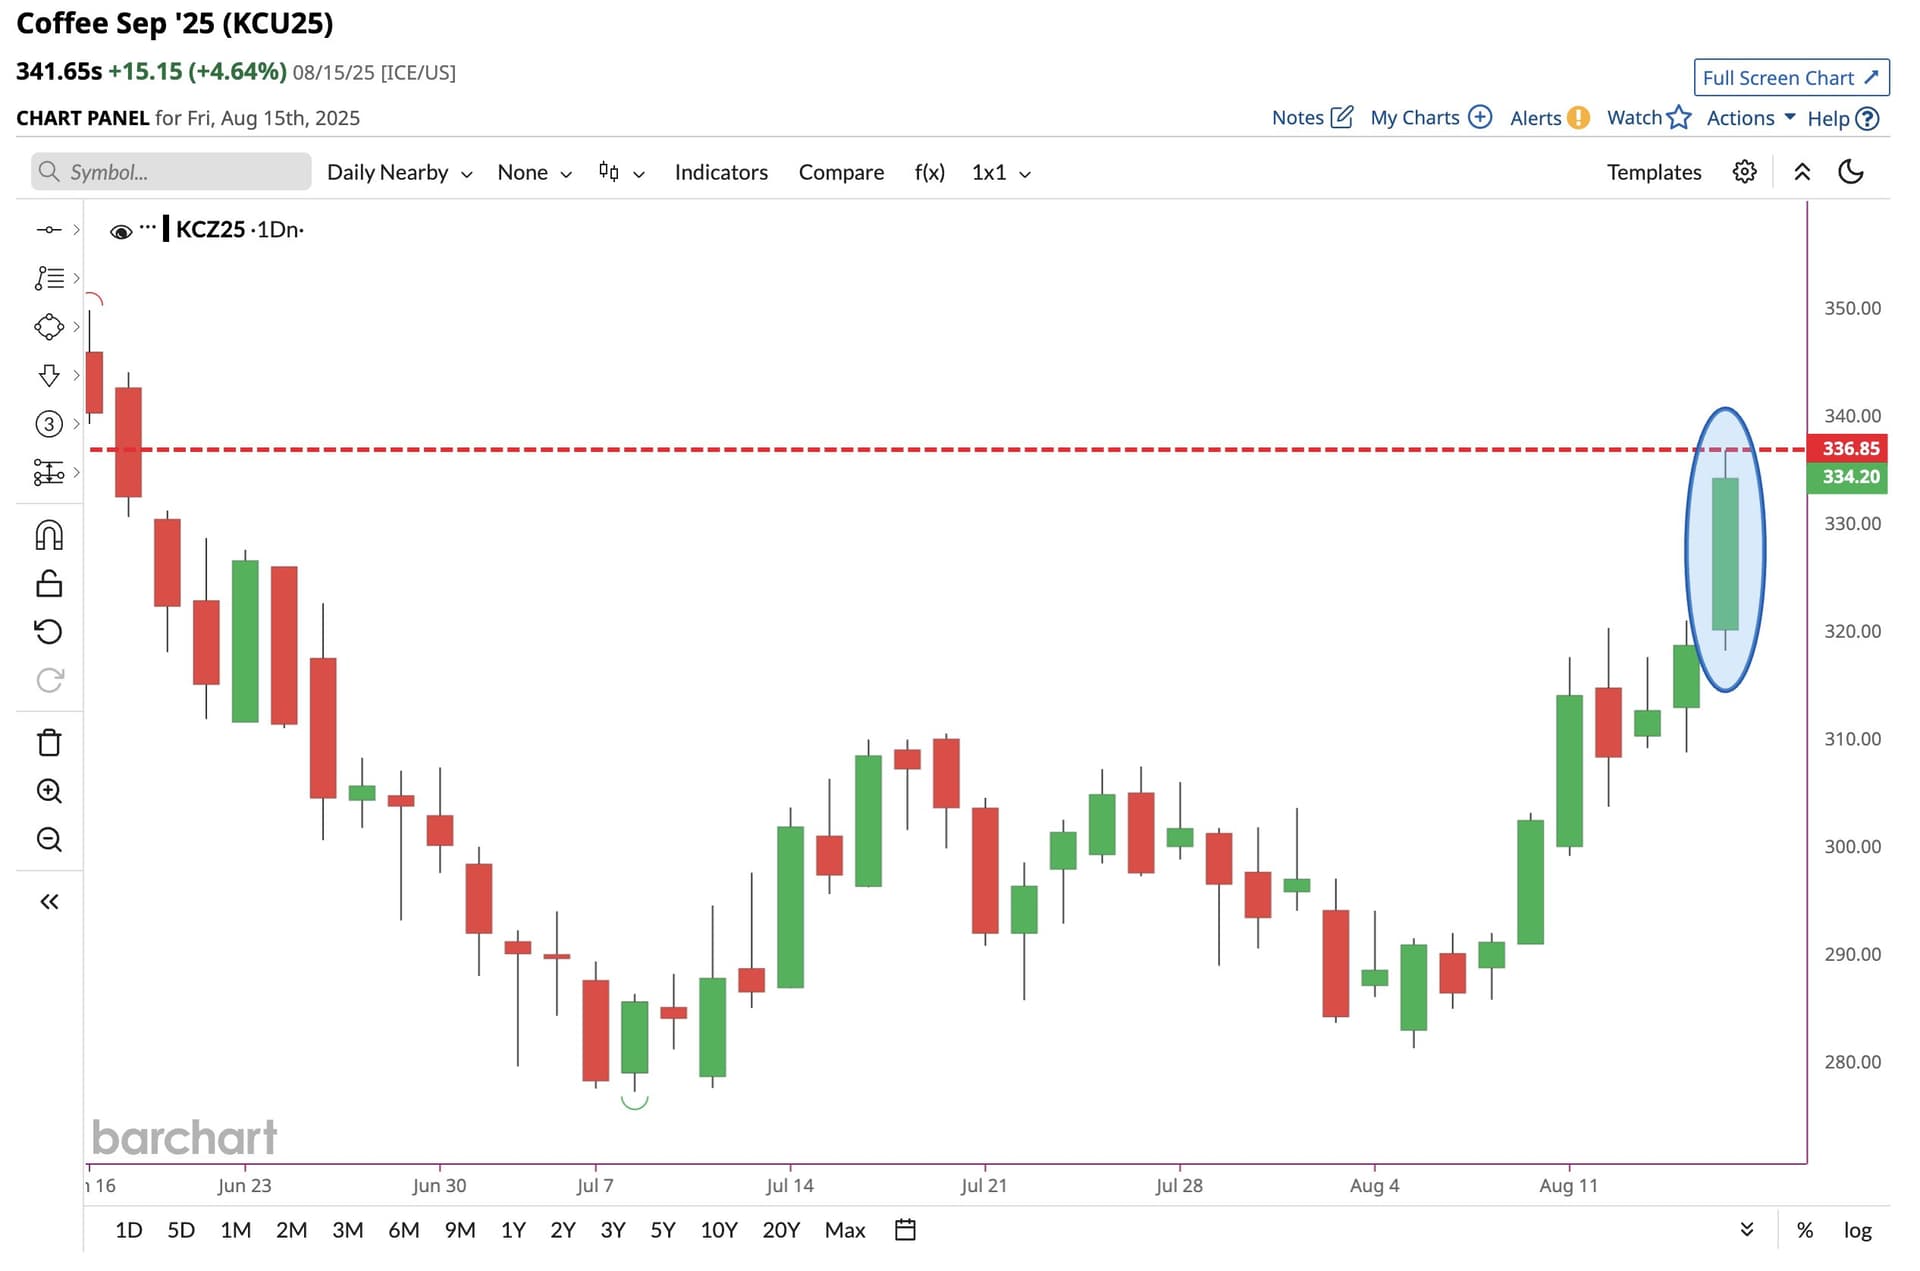
Task: Toggle dark mode moon icon
Action: [x=1851, y=172]
